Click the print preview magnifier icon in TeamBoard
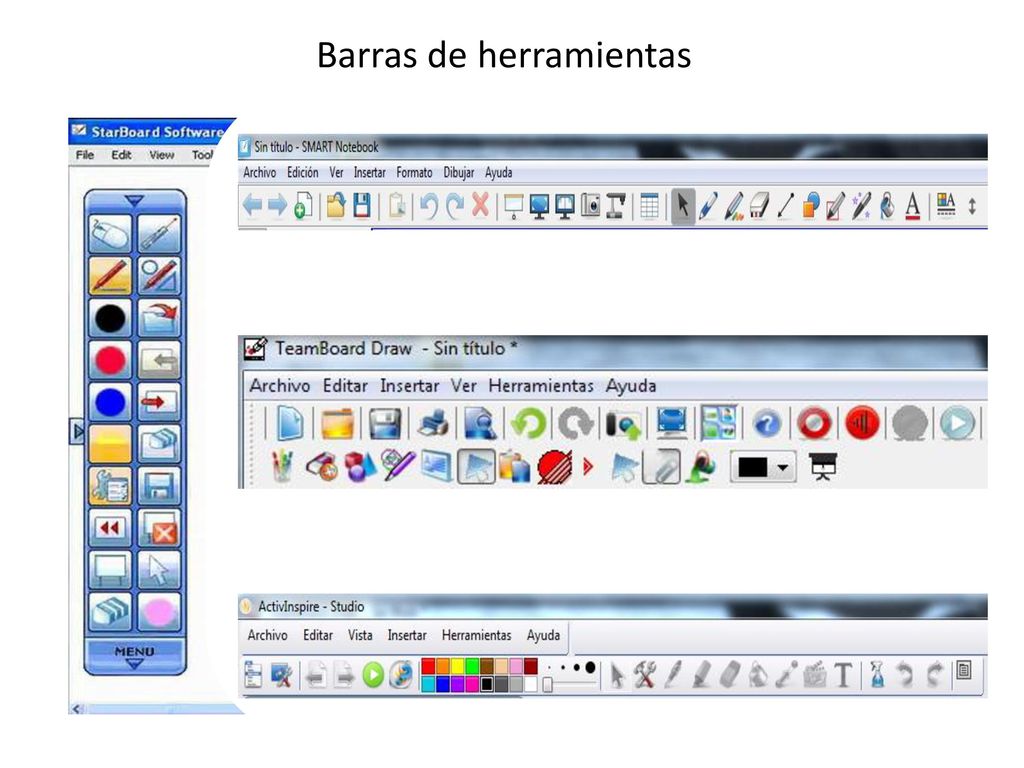 click(x=480, y=423)
